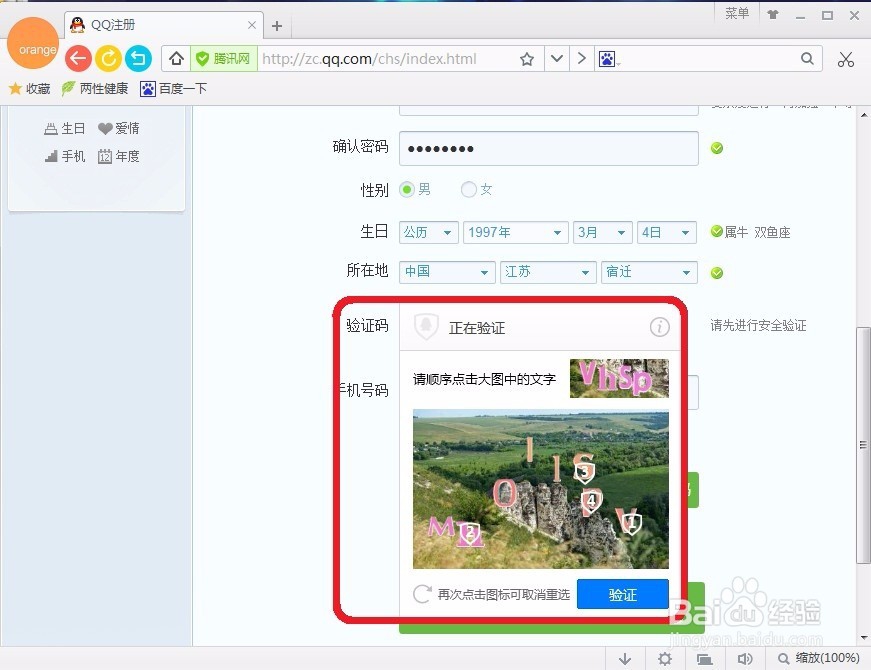Click the scissors screenshot icon beside the address bar
The width and height of the screenshot is (871, 670).
point(845,59)
